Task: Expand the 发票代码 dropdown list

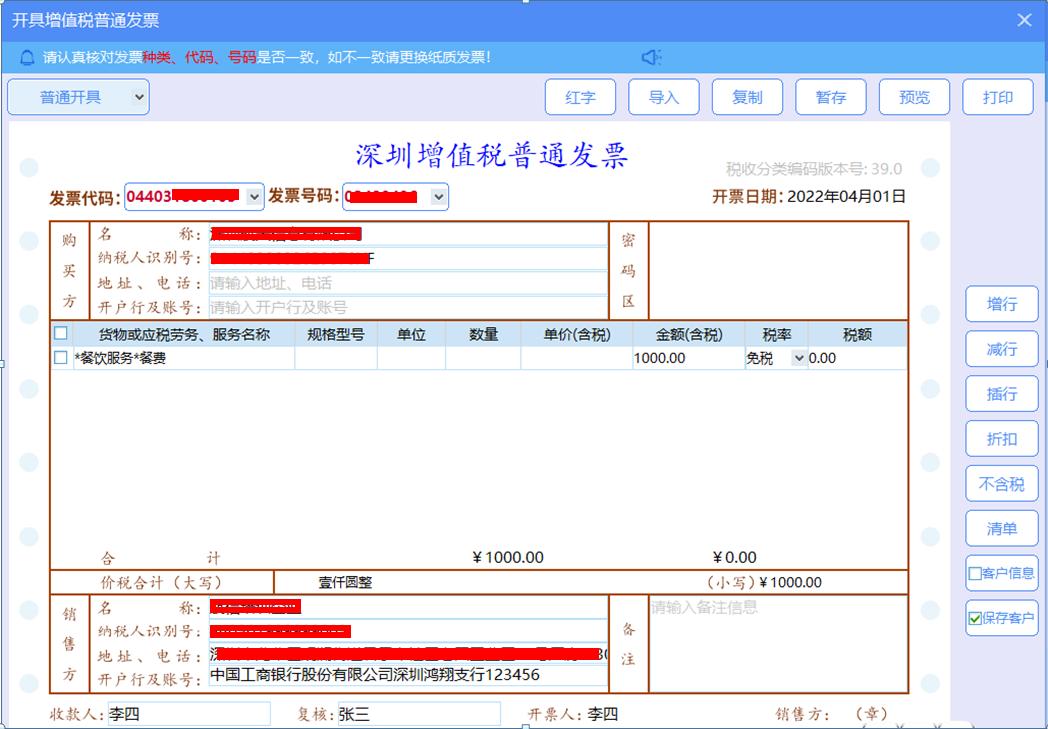Action: click(x=250, y=197)
